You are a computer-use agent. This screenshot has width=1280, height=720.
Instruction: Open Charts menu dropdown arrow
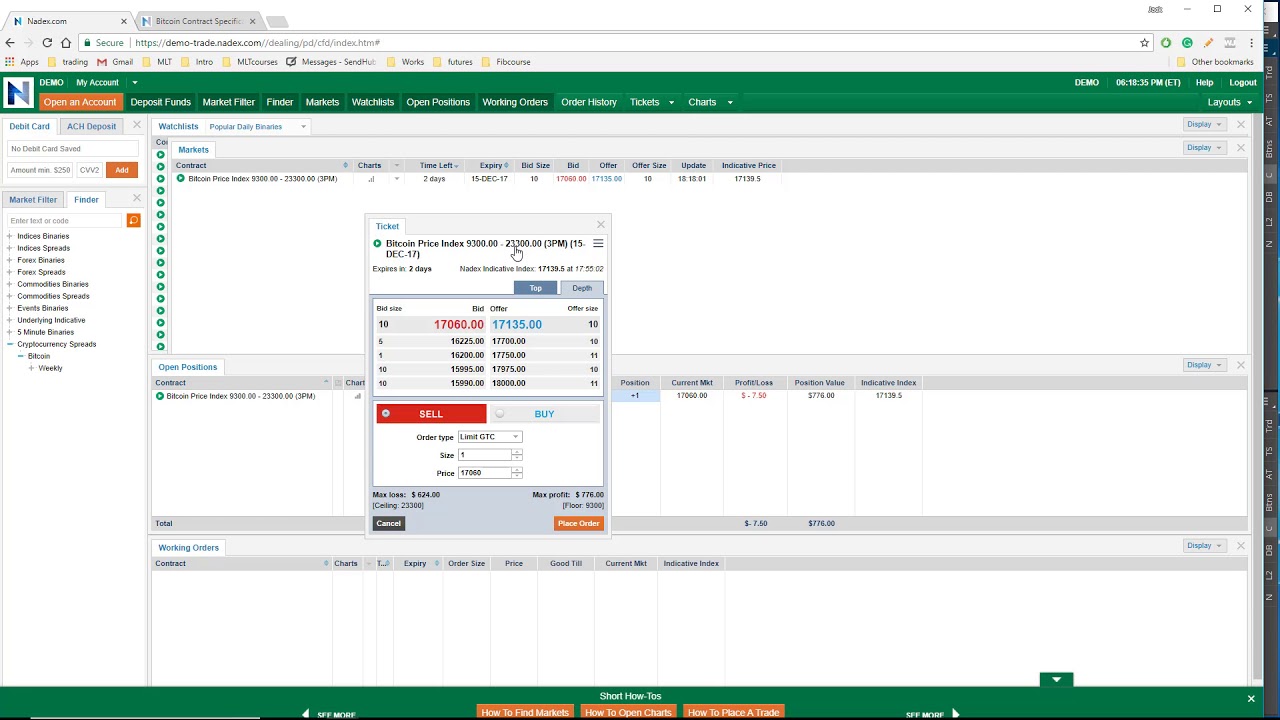(730, 102)
